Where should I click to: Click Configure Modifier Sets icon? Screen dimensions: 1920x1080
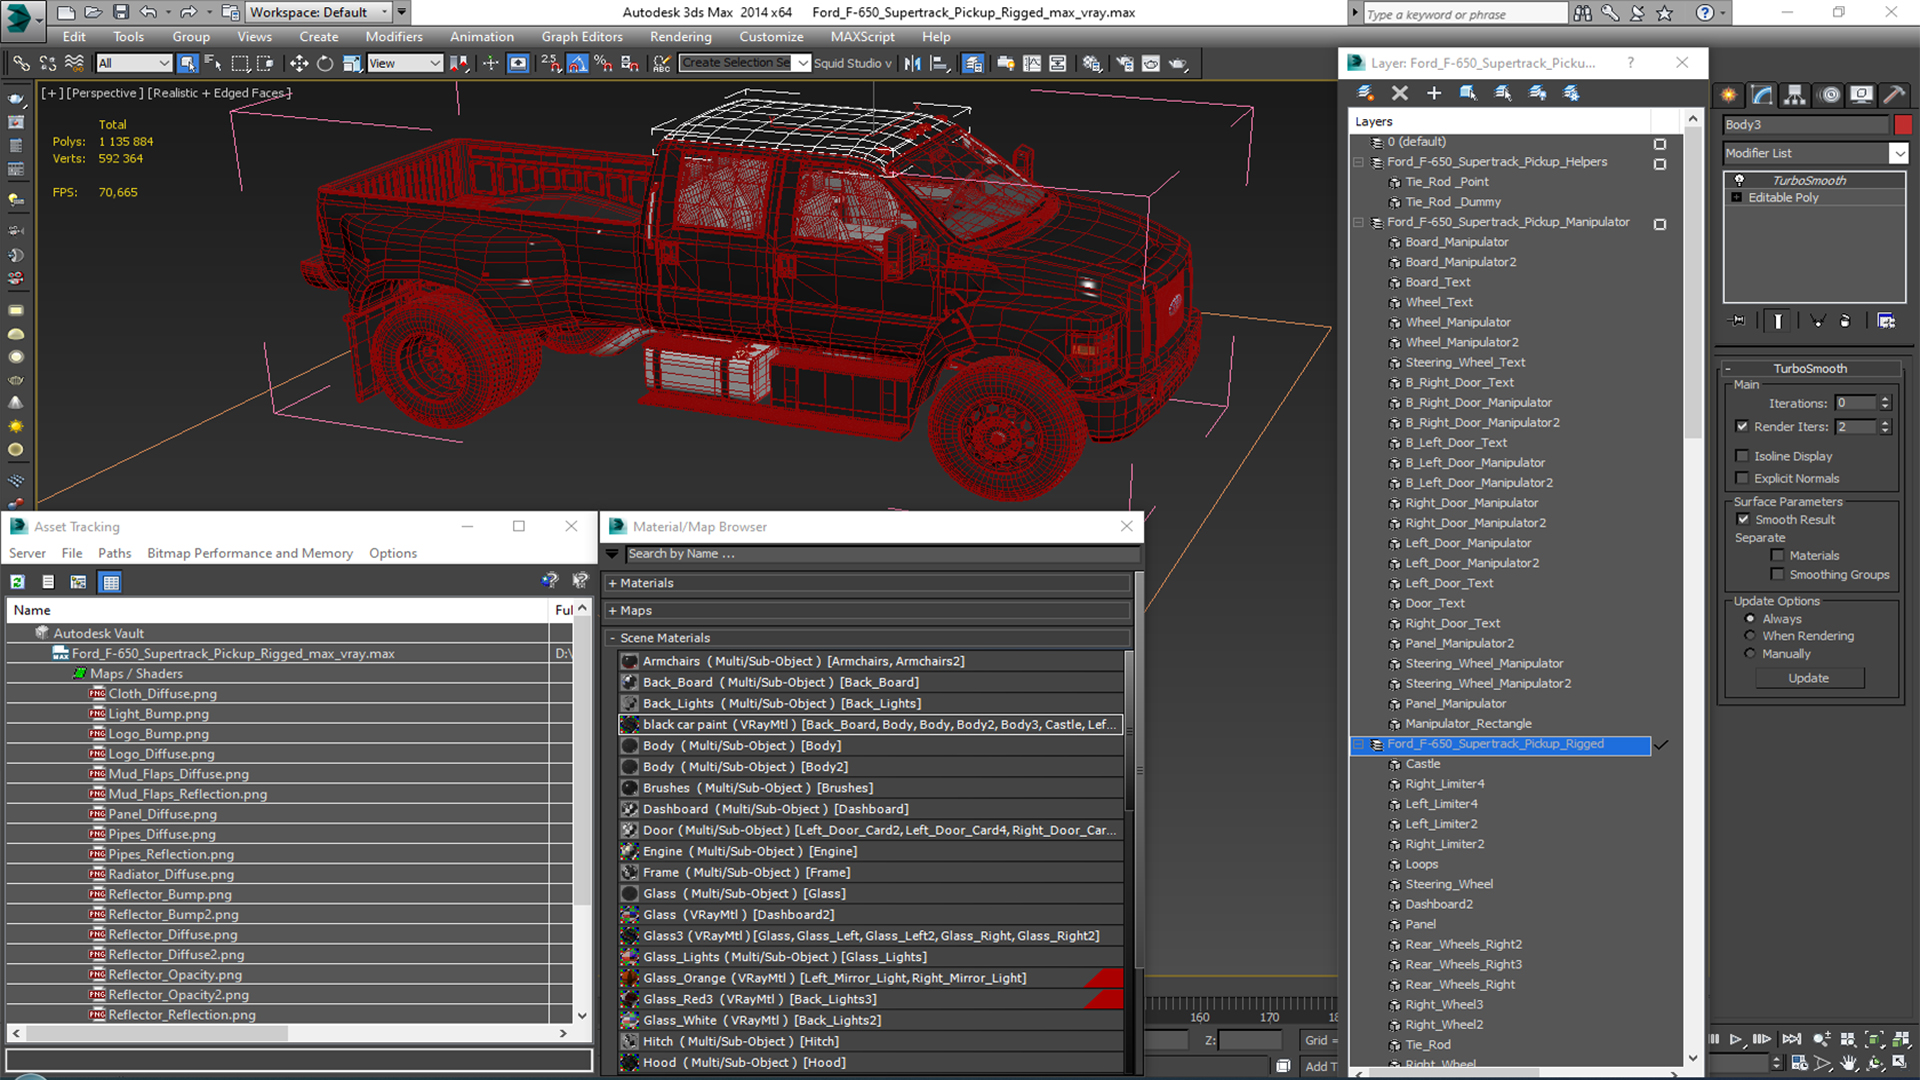1886,321
